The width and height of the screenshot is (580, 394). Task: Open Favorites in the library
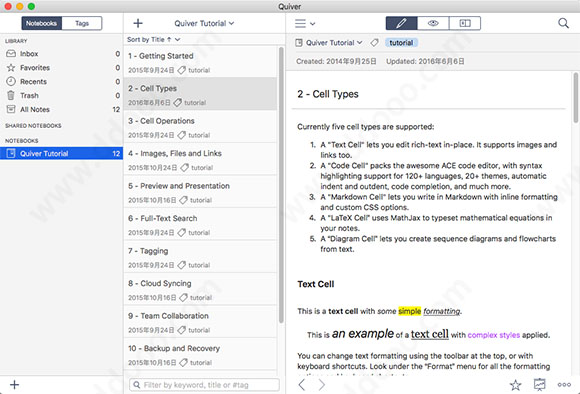tap(61, 68)
